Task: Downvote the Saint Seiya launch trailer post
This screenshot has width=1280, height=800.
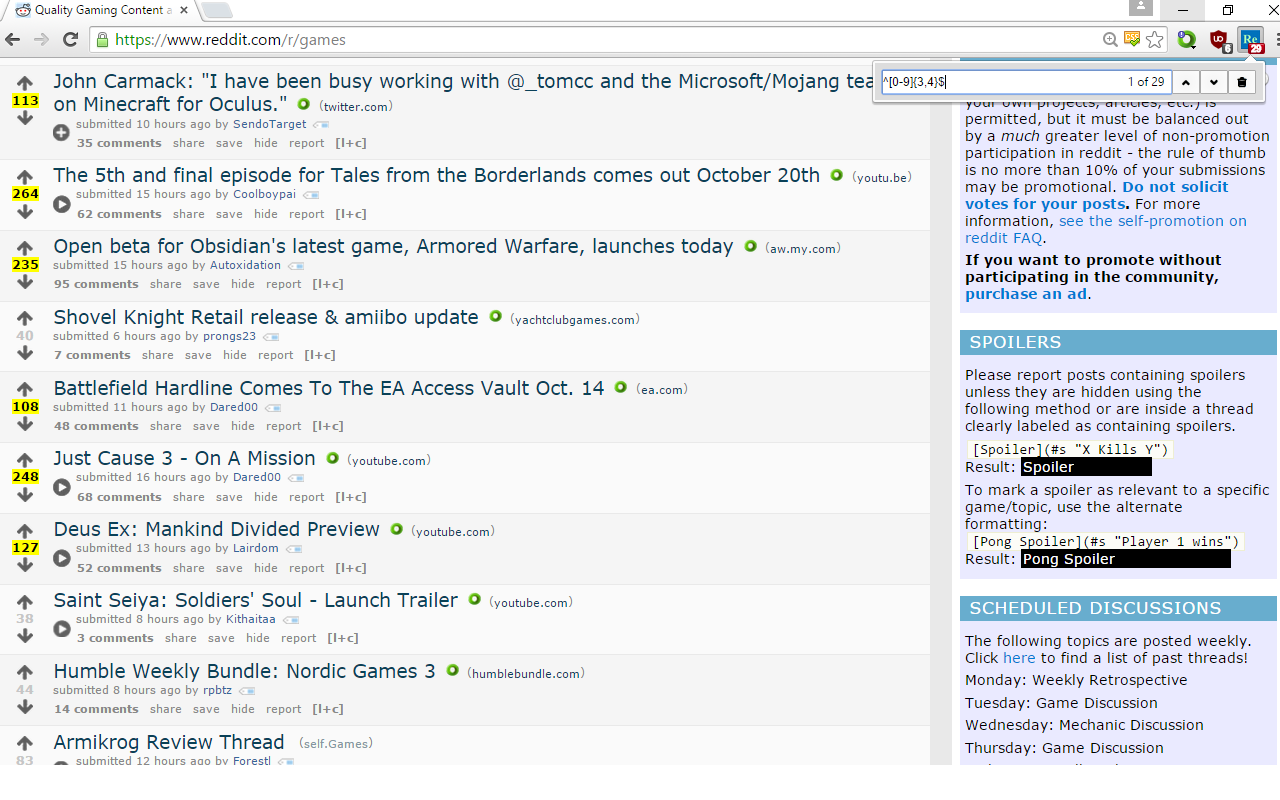Action: click(x=25, y=635)
